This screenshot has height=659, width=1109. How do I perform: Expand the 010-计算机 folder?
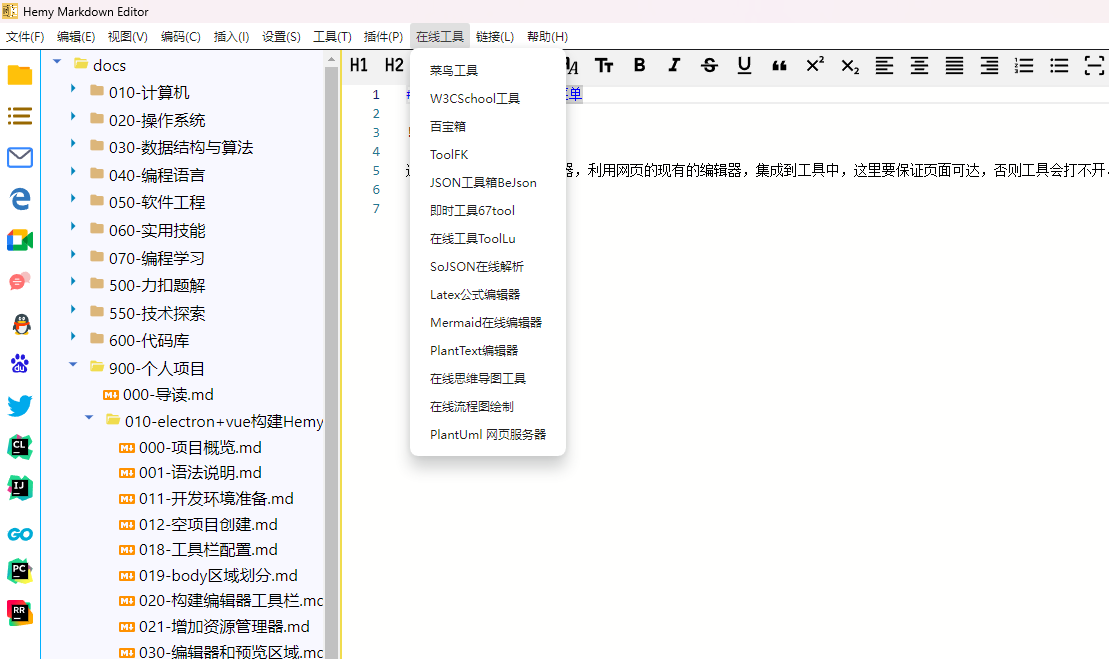(73, 90)
